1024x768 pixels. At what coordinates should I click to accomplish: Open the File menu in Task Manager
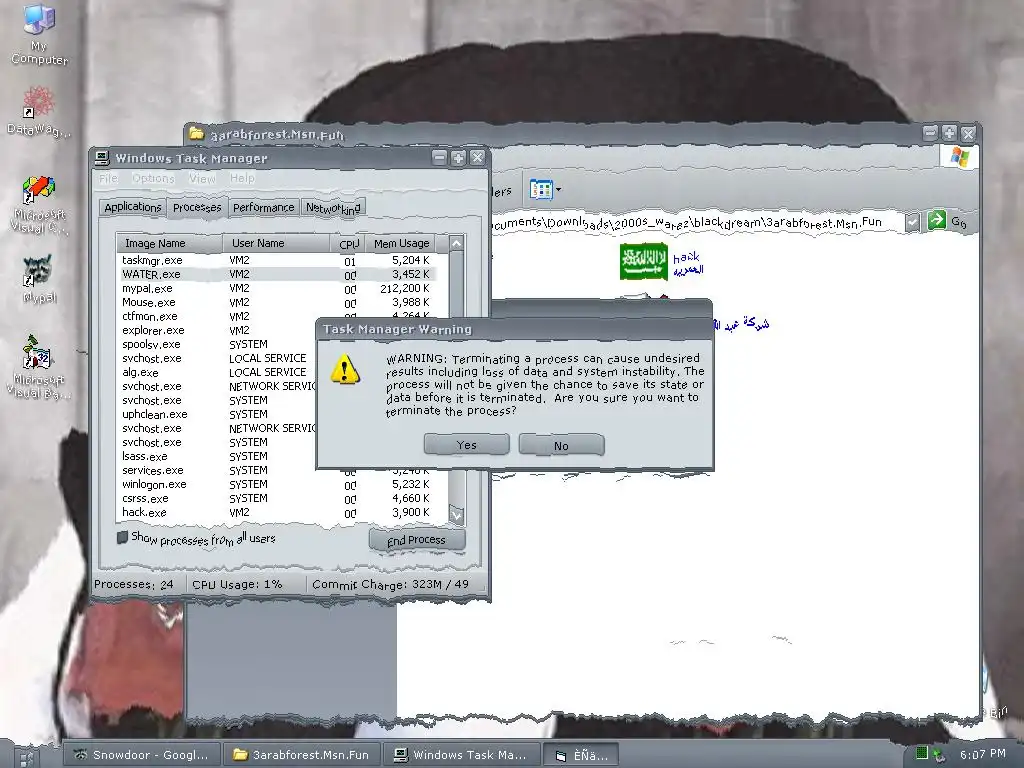point(108,178)
